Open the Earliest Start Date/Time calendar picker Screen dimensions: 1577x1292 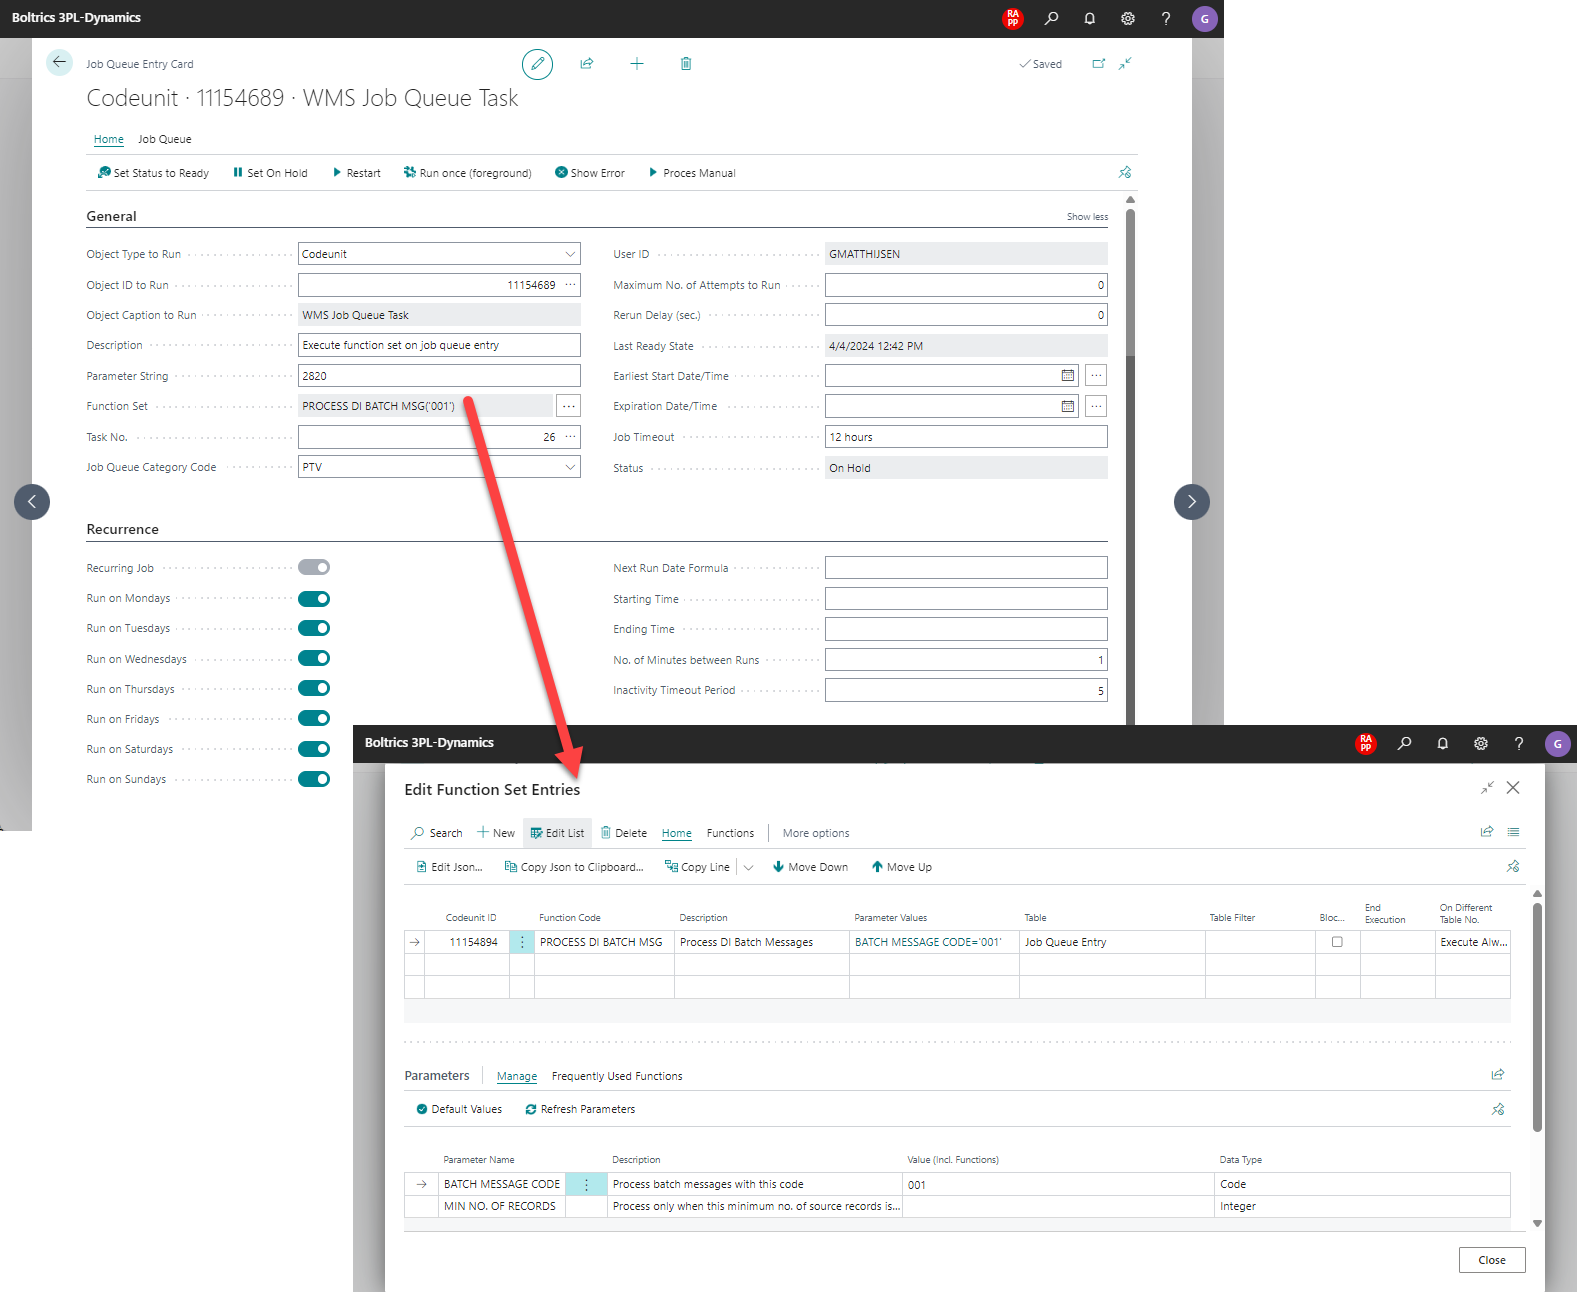(x=1067, y=376)
